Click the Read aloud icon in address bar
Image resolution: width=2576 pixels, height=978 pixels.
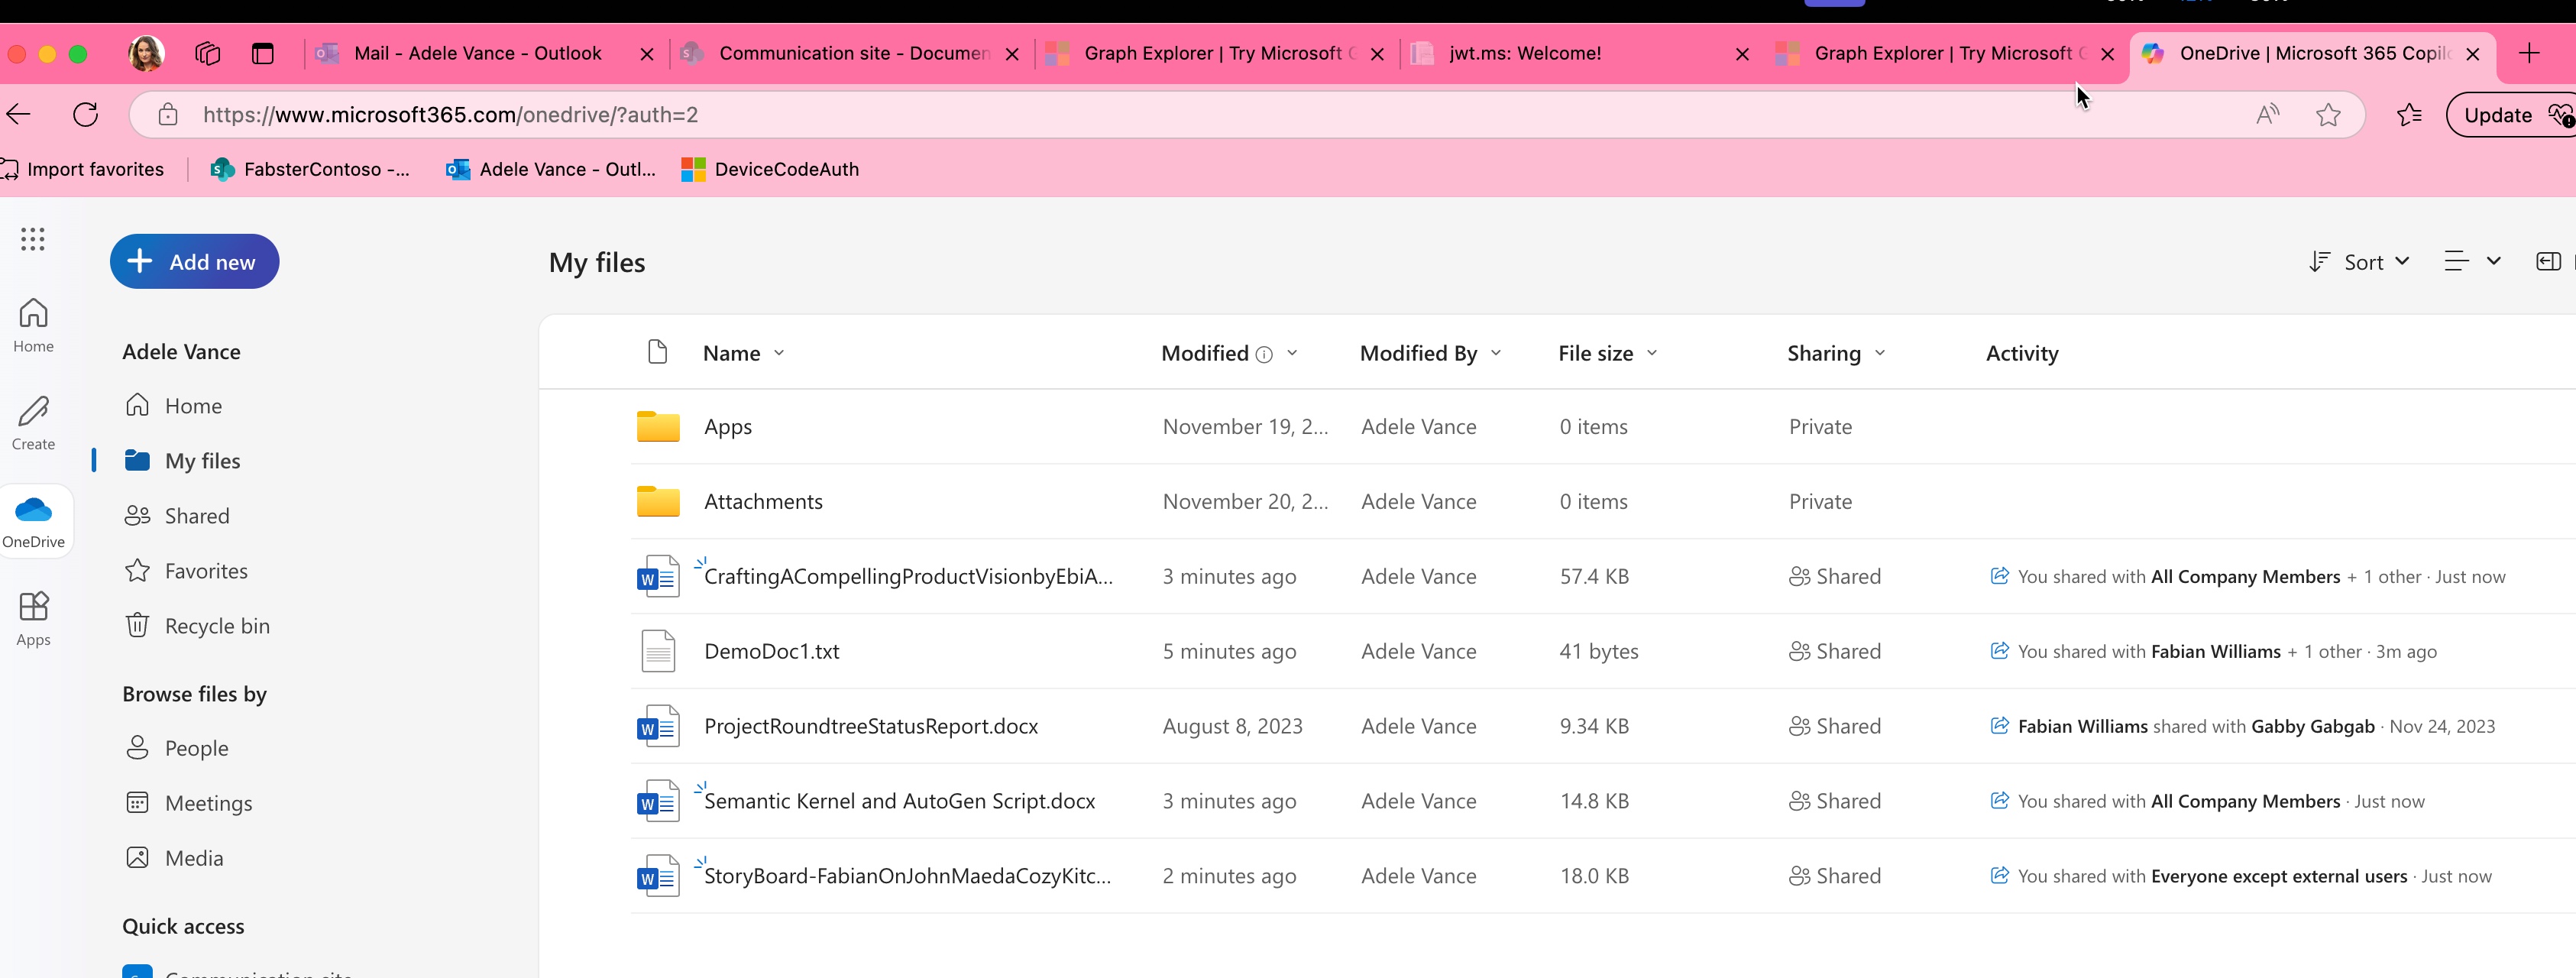(2265, 114)
